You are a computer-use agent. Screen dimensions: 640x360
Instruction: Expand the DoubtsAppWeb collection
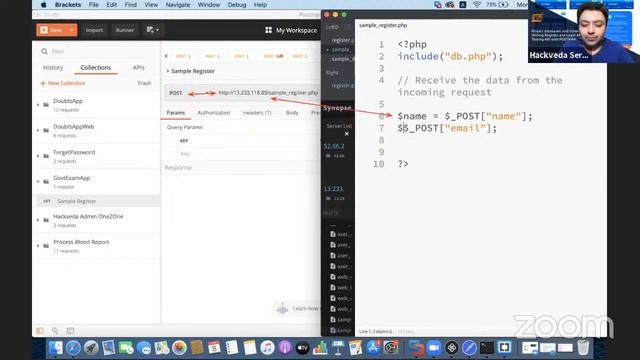coord(38,131)
